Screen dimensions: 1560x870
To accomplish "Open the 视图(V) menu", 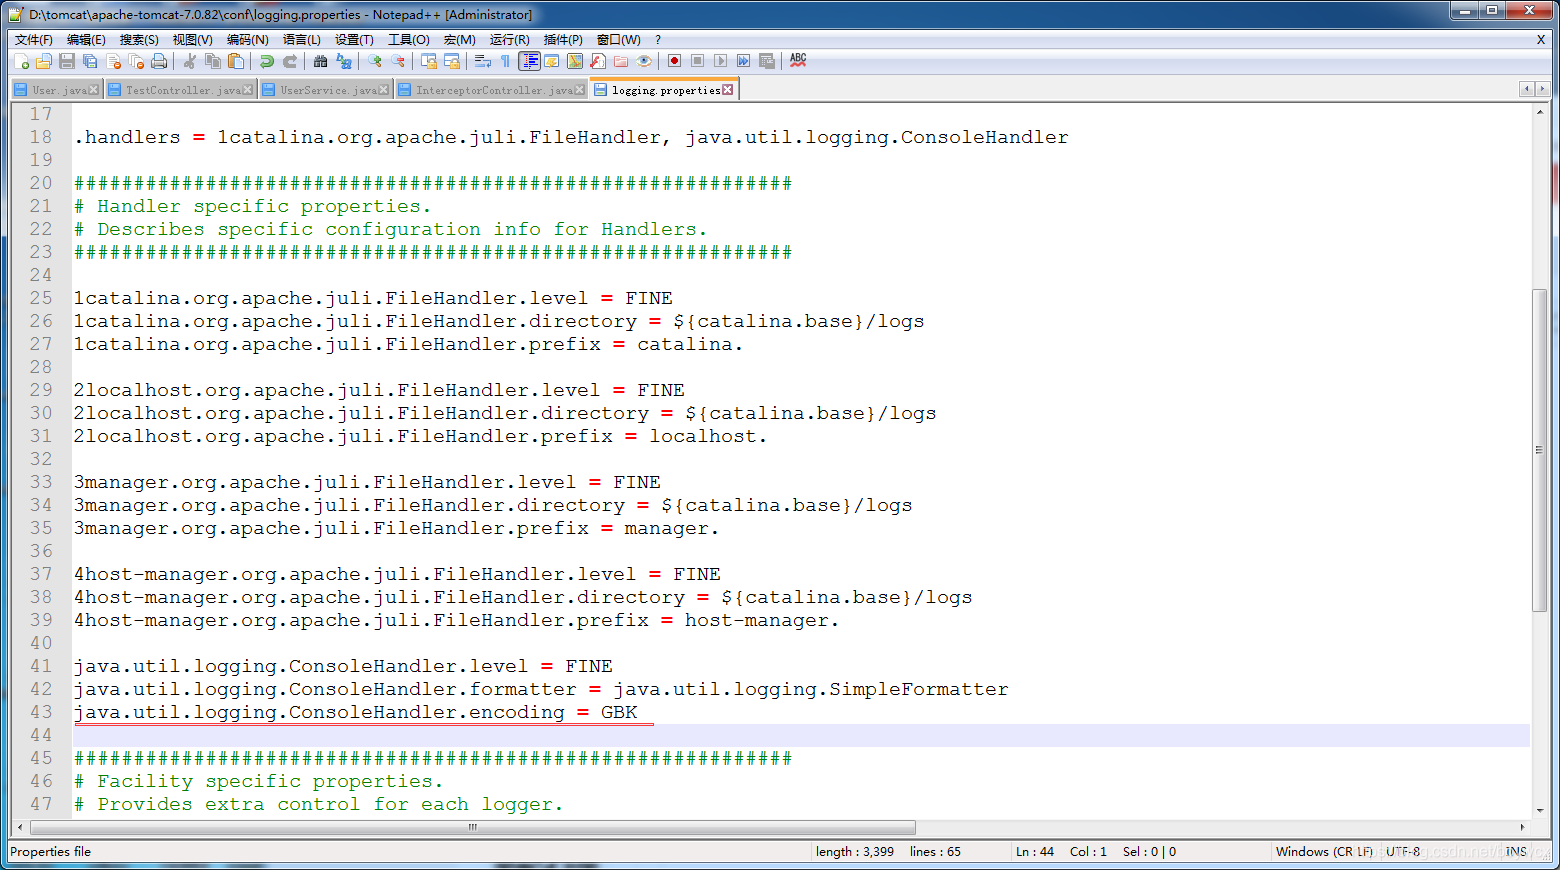I will (x=193, y=40).
